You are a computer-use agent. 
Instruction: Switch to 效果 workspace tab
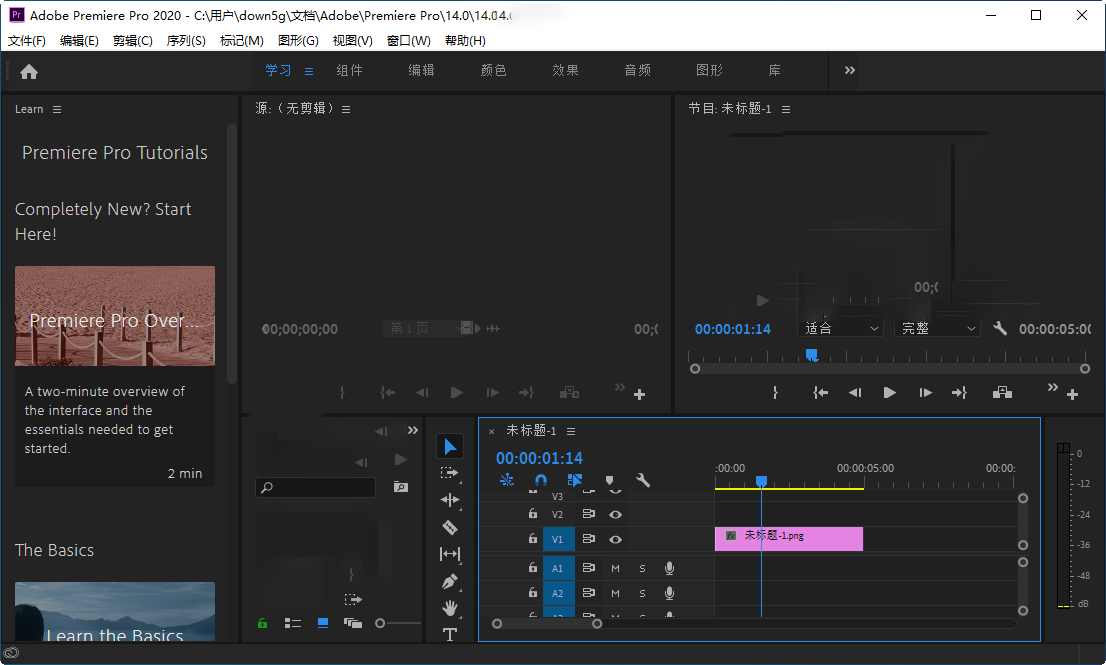tap(566, 70)
